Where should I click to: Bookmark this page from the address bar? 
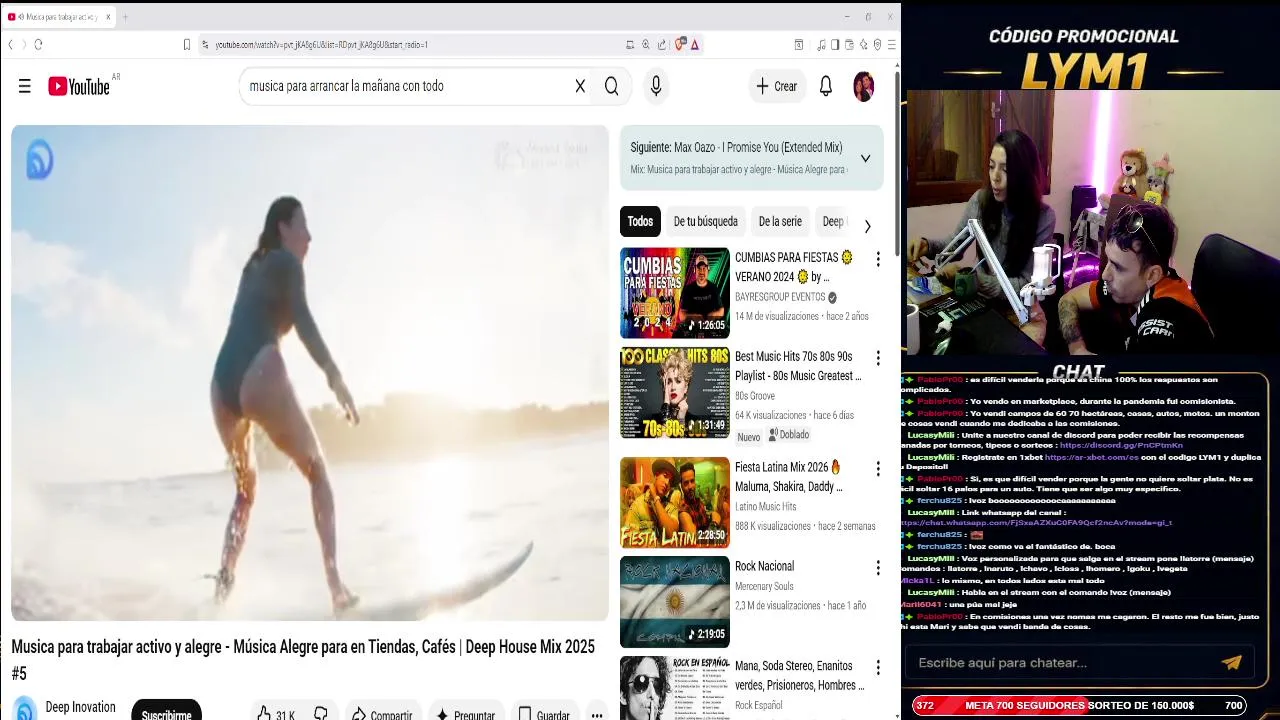click(x=186, y=44)
